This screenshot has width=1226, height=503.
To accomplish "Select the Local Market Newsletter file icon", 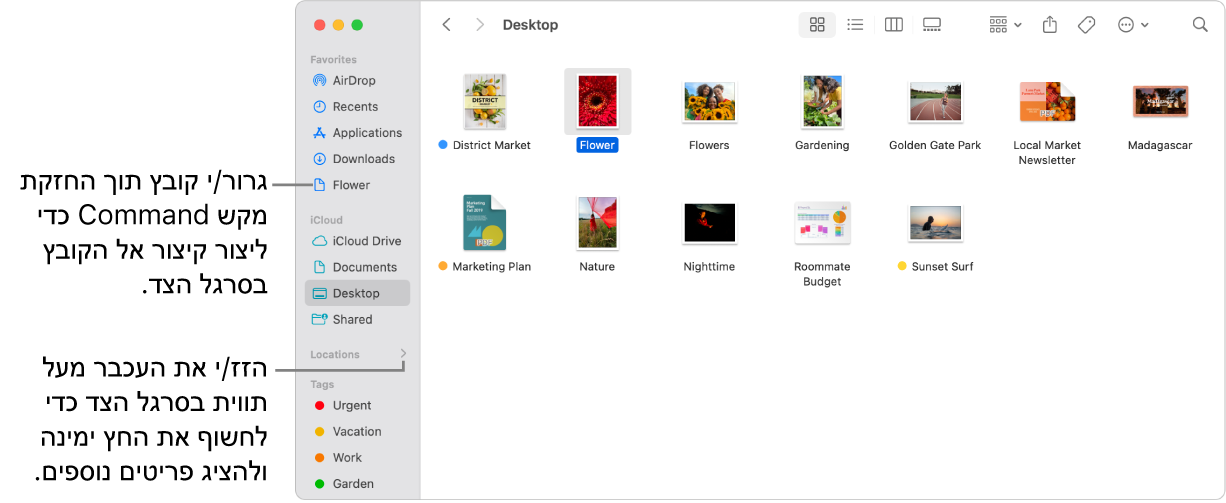I will coord(1047,102).
